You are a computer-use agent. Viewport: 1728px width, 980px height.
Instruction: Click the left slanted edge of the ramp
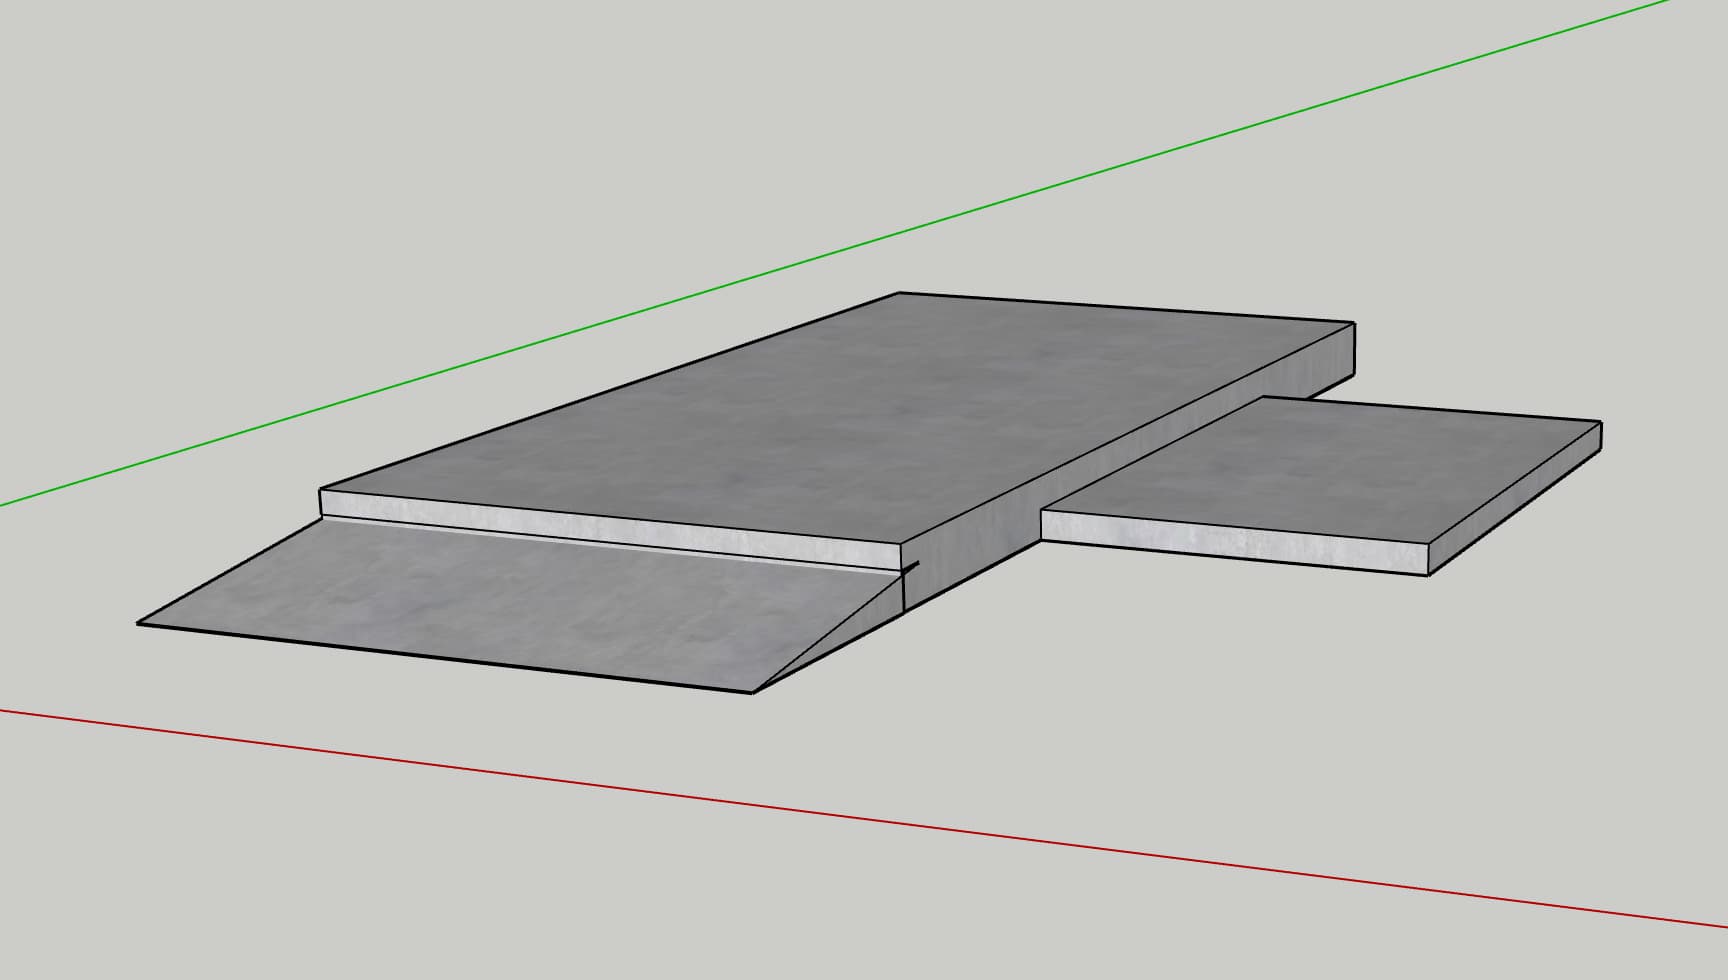229,571
